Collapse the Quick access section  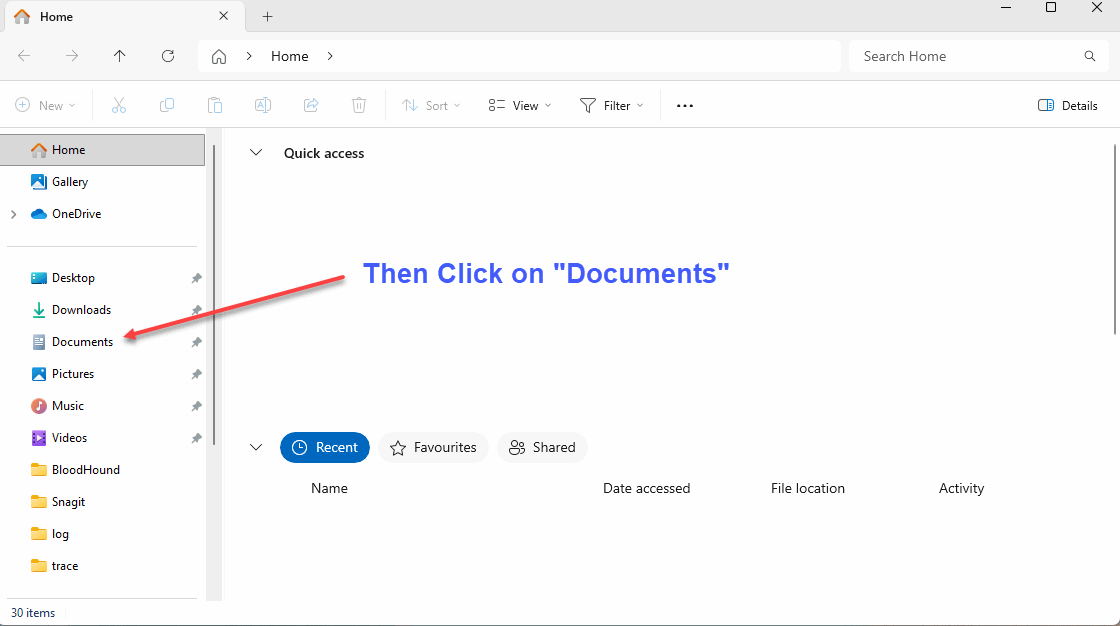pos(256,153)
